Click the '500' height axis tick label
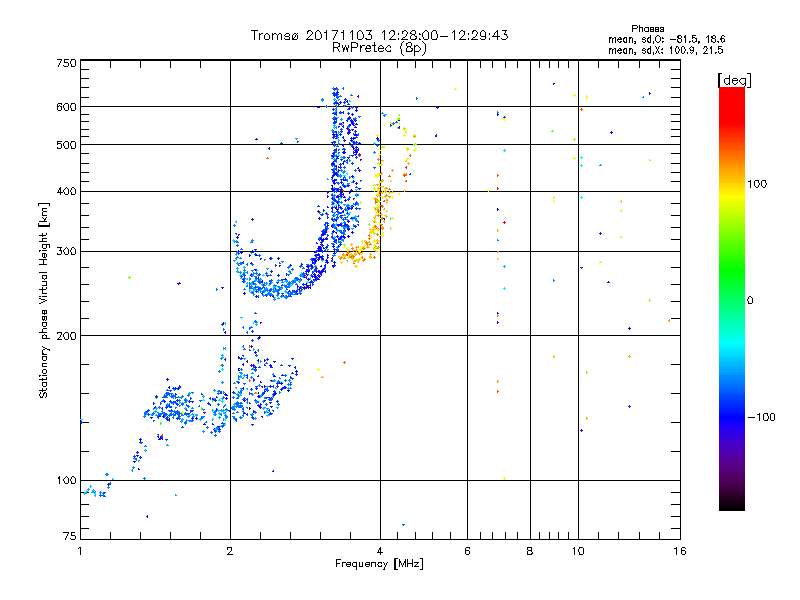The height and width of the screenshot is (600, 800). click(66, 145)
